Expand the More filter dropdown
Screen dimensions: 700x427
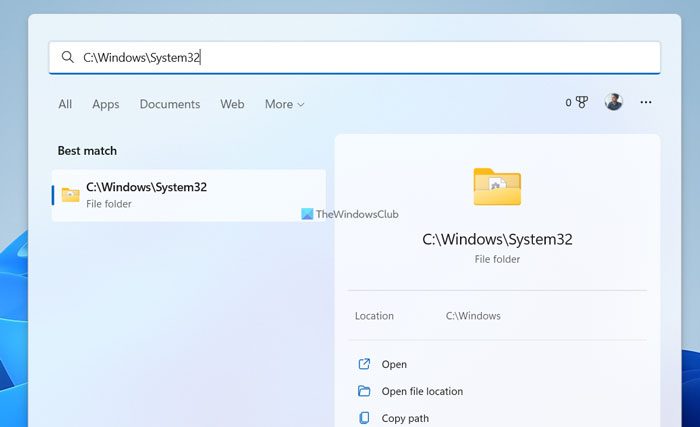285,104
